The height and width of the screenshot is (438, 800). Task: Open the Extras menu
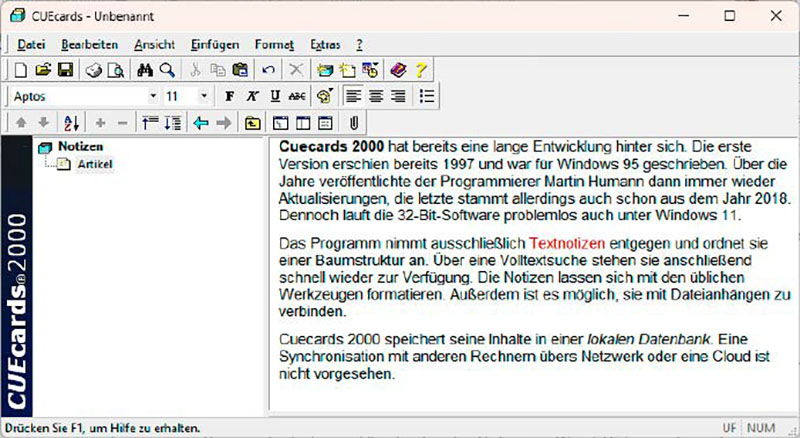point(325,45)
